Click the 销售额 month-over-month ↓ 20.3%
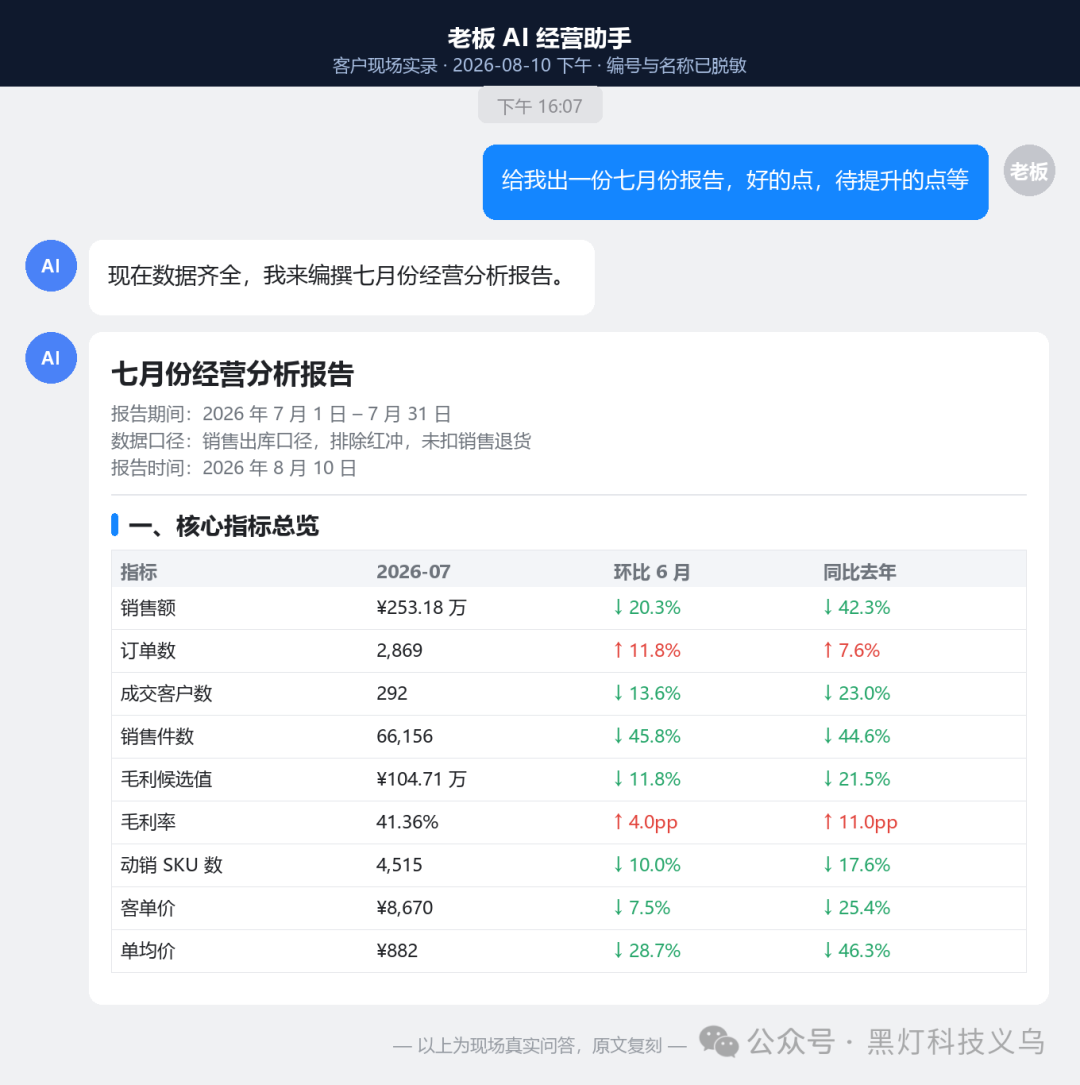Viewport: 1080px width, 1085px height. point(647,608)
